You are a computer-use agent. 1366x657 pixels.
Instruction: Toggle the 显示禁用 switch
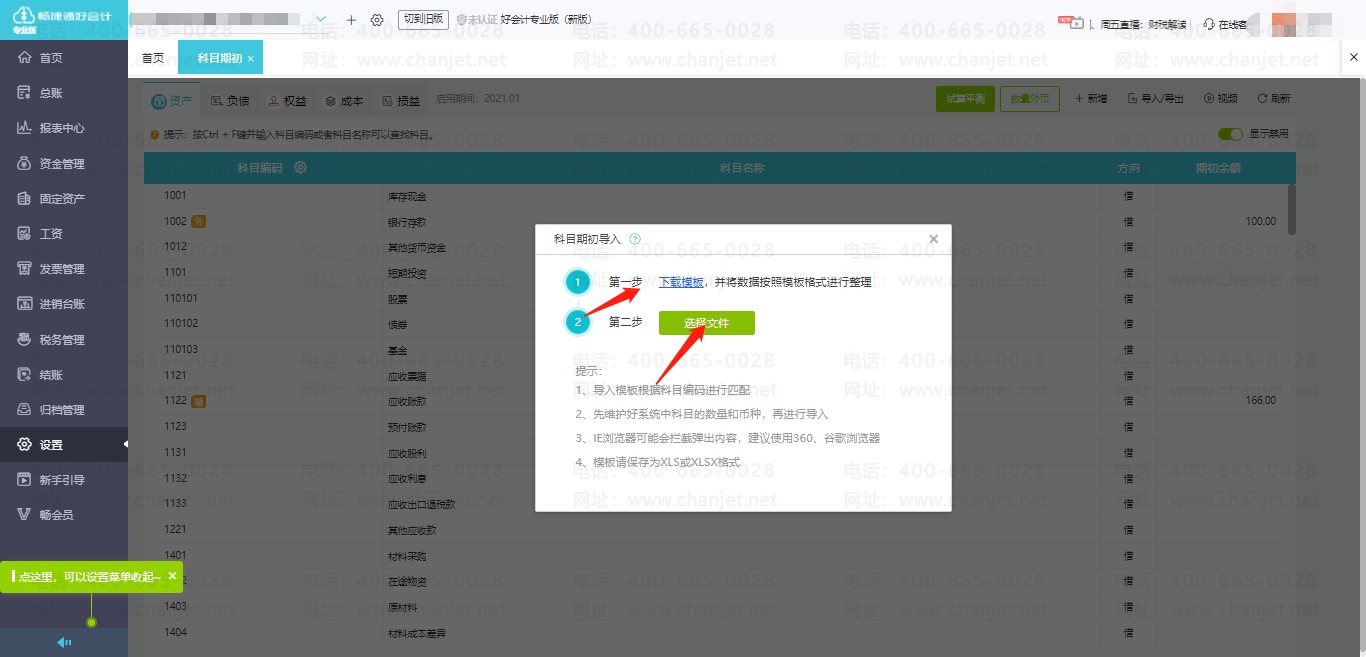[x=1230, y=134]
